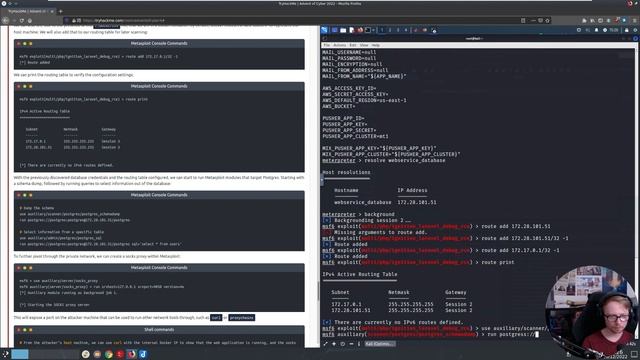Viewport: 640px width, 360px height.
Task: Click the curl tag in page text
Action: pos(216,317)
